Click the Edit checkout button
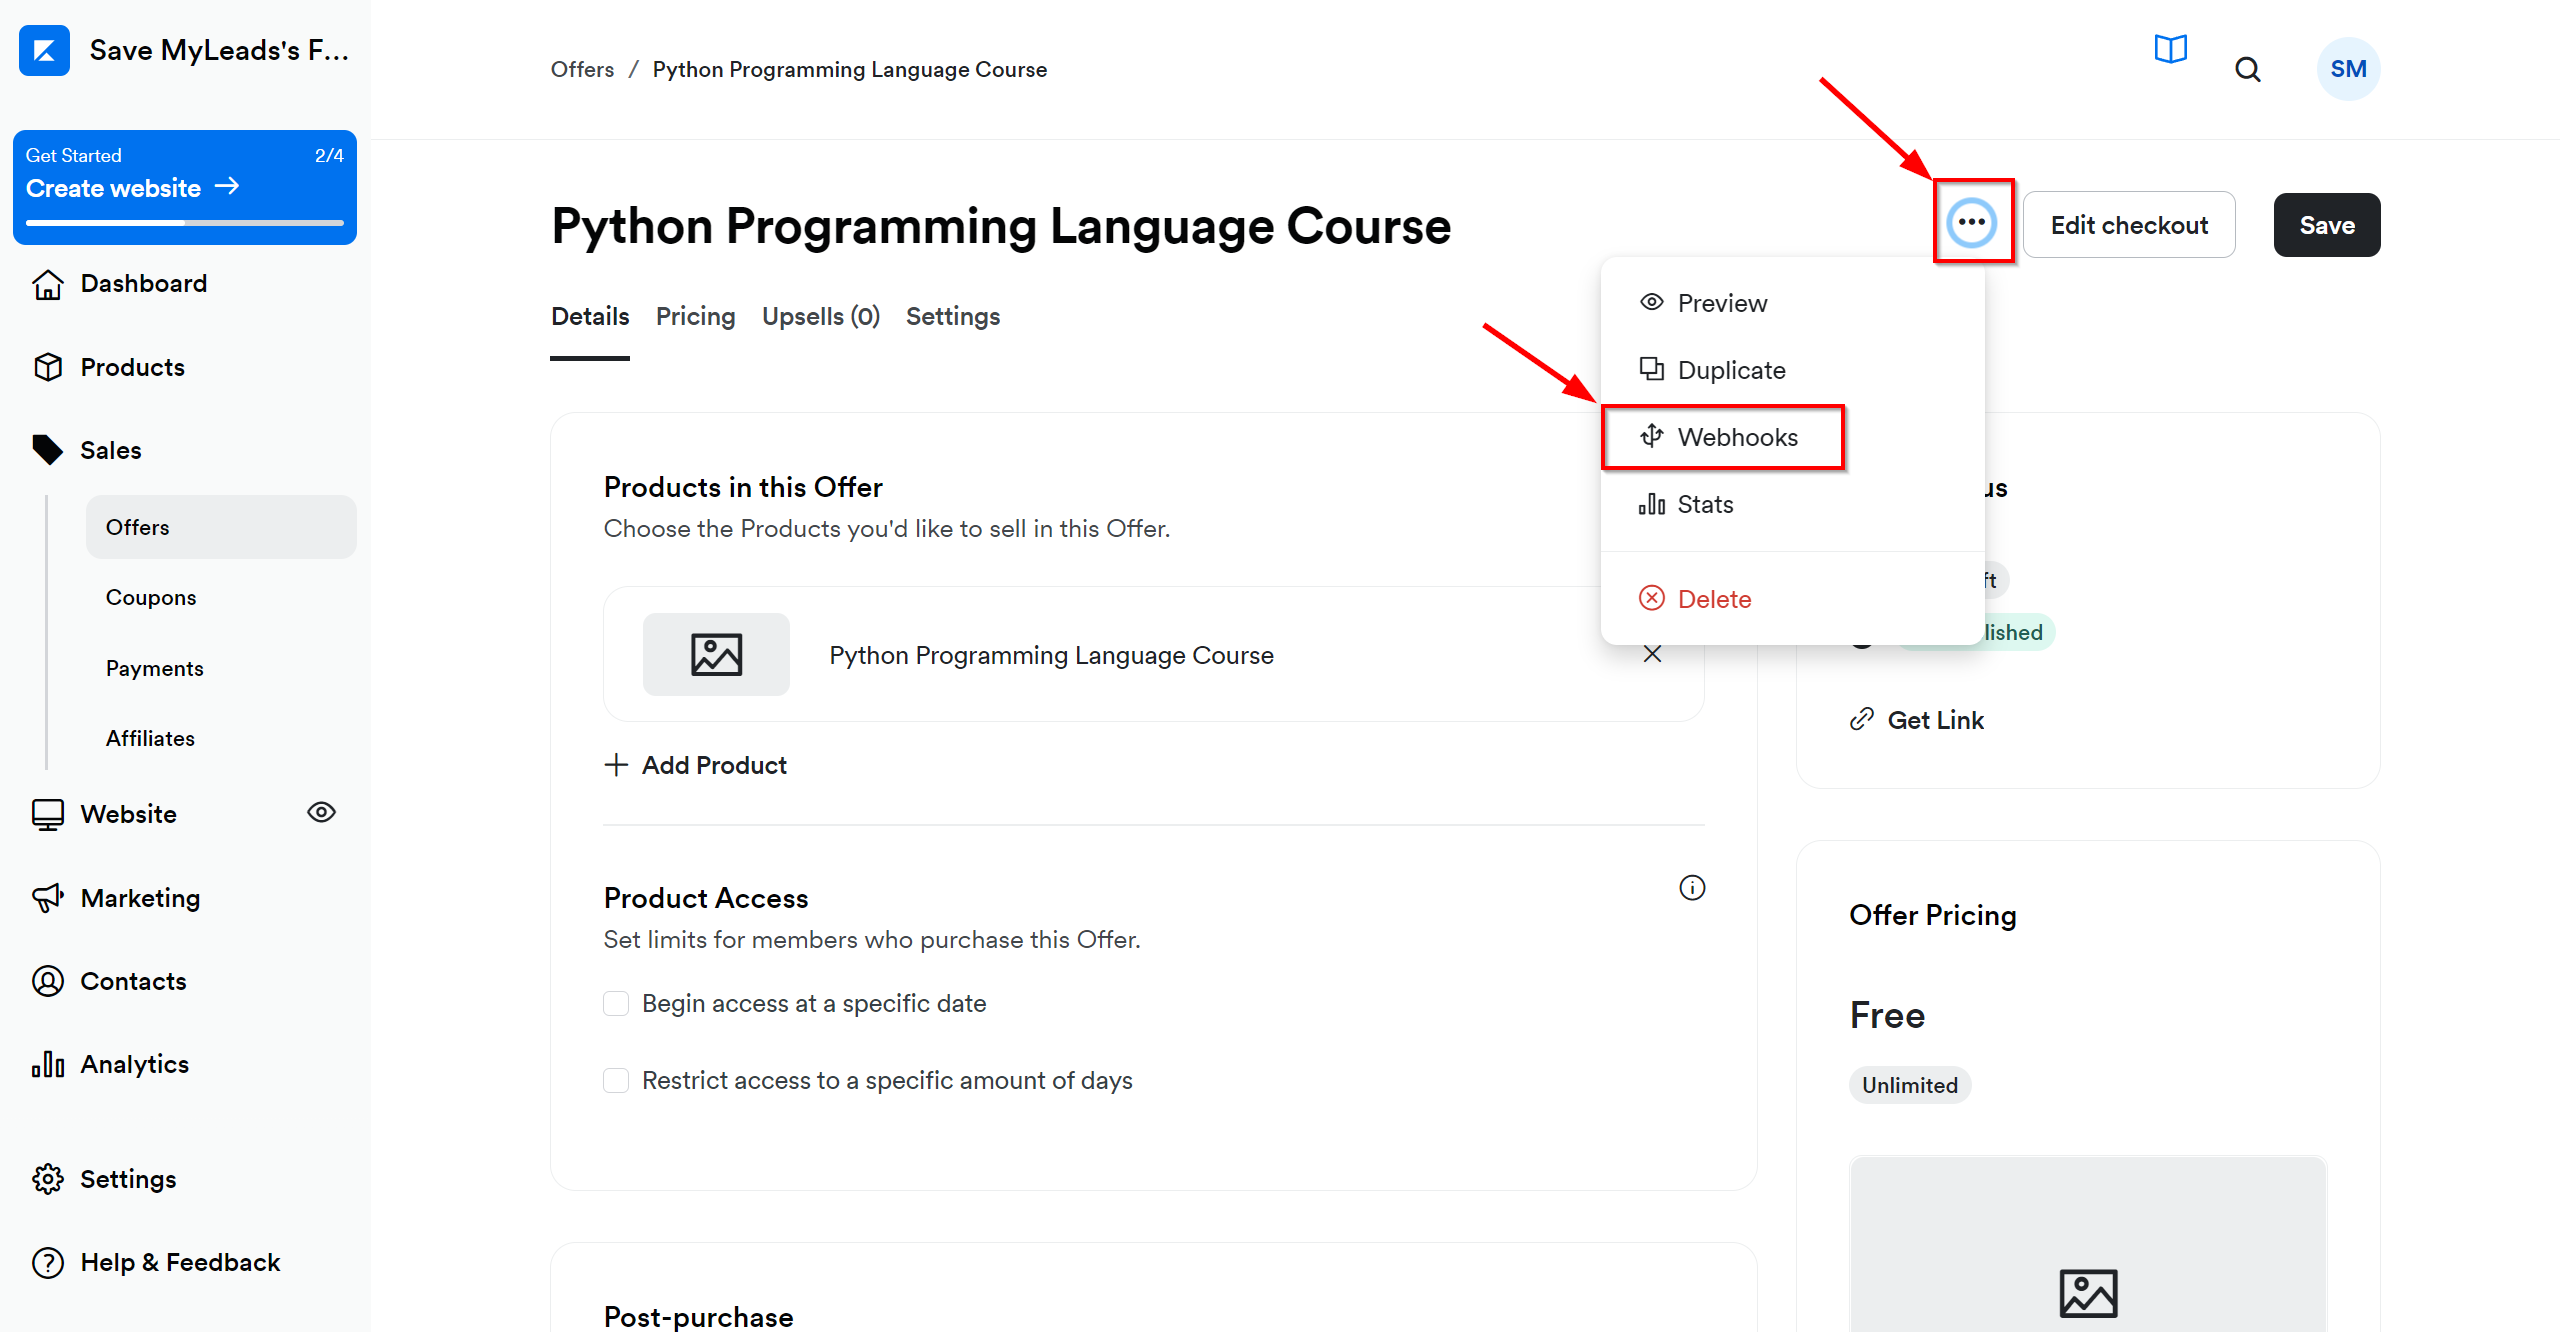 tap(2128, 223)
